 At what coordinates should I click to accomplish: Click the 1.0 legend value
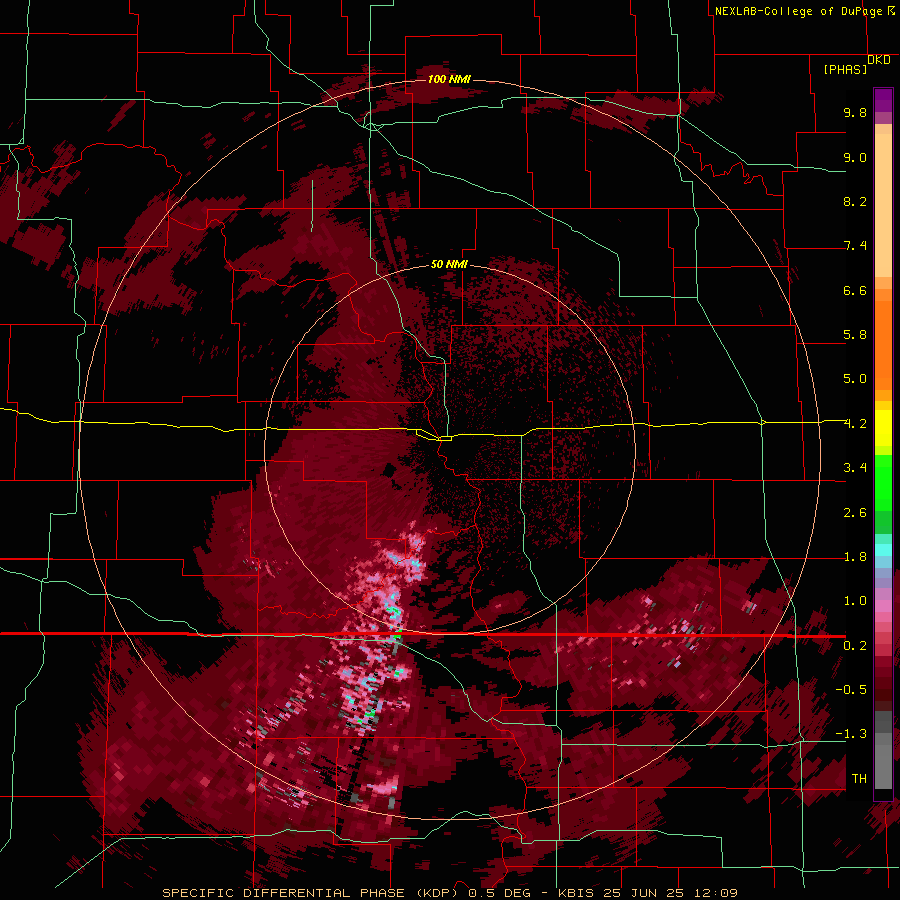[855, 601]
